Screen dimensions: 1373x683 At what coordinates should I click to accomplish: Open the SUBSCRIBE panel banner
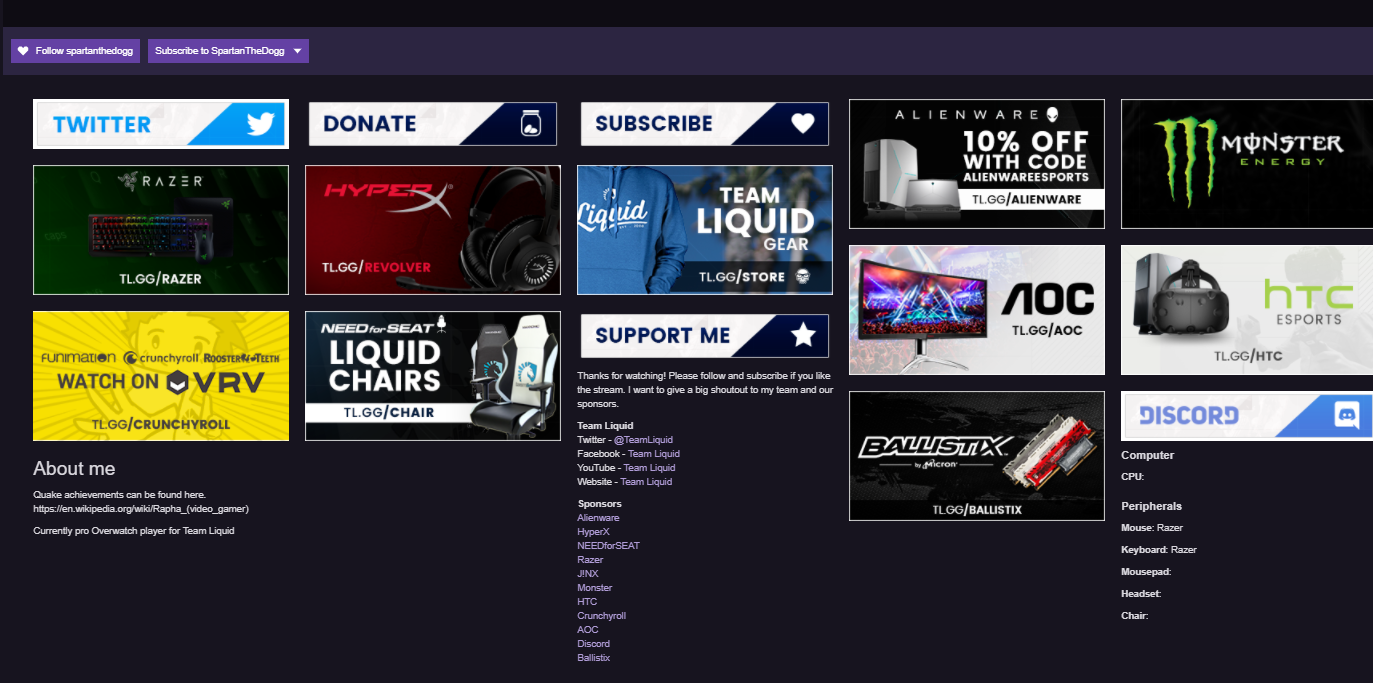(x=705, y=124)
